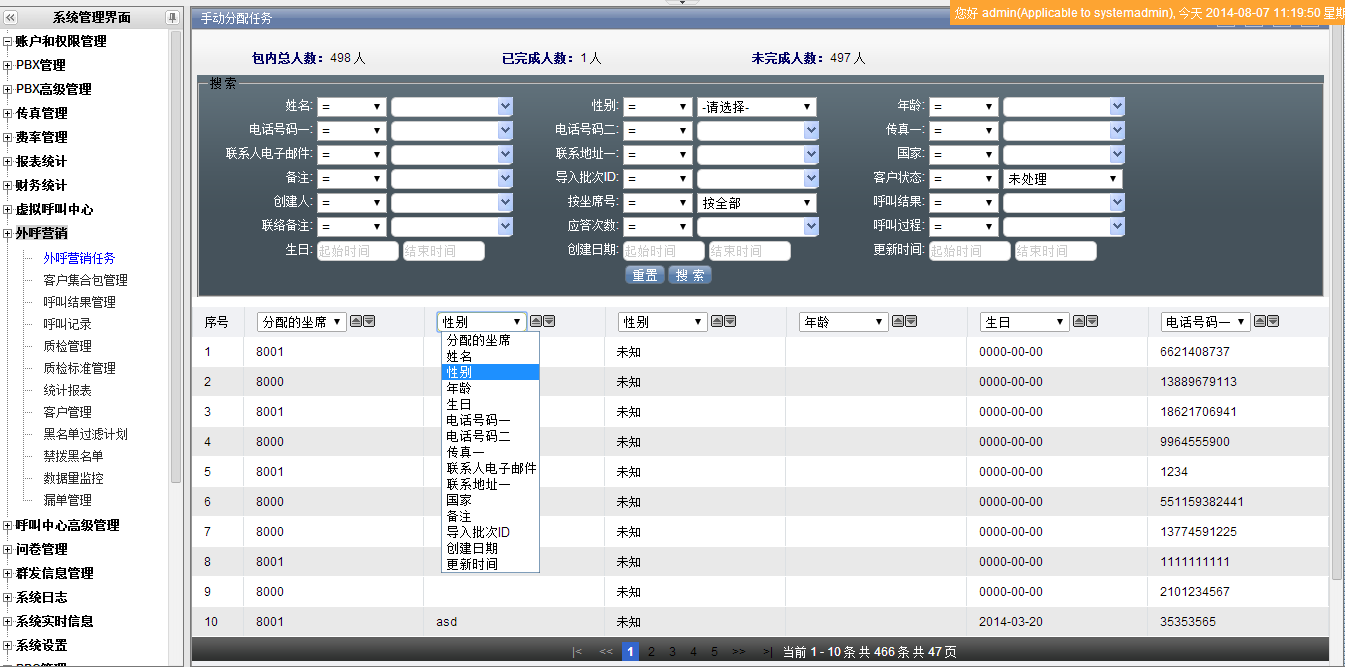Choose 电话号码二 from the open column list
Image resolution: width=1345 pixels, height=667 pixels.
pyautogui.click(x=478, y=436)
